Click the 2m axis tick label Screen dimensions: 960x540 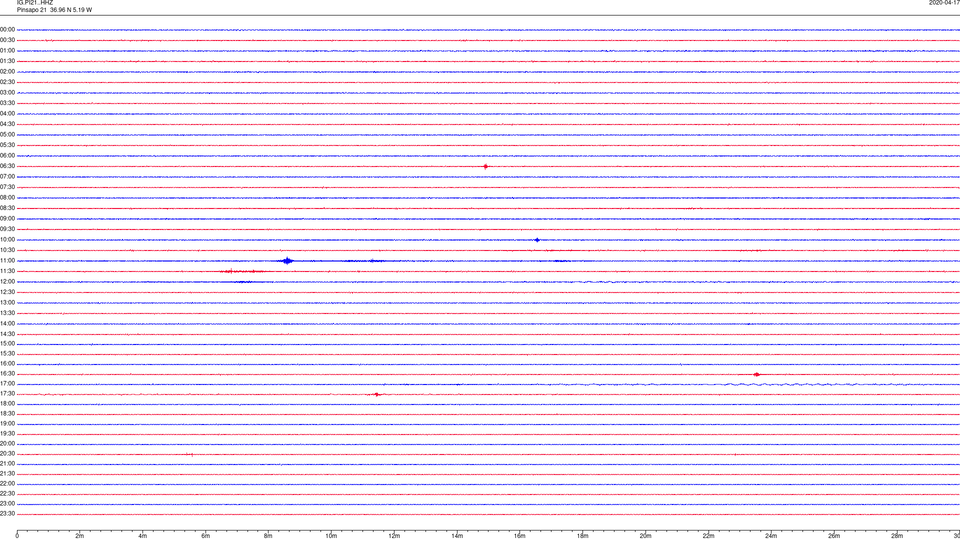click(x=80, y=536)
